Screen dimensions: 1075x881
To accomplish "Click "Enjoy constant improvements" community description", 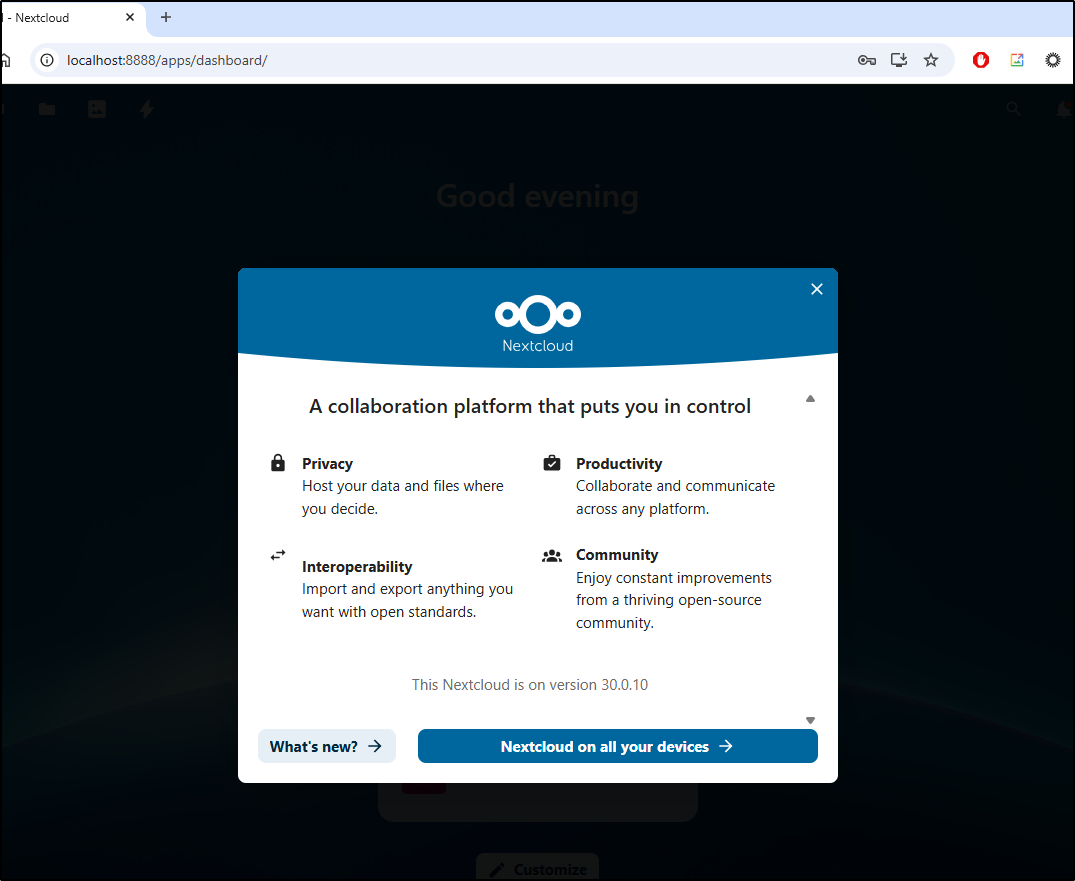I will [674, 600].
